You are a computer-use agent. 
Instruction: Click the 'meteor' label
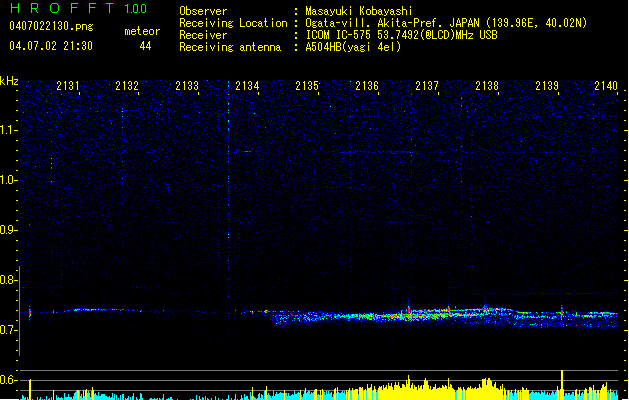[142, 31]
